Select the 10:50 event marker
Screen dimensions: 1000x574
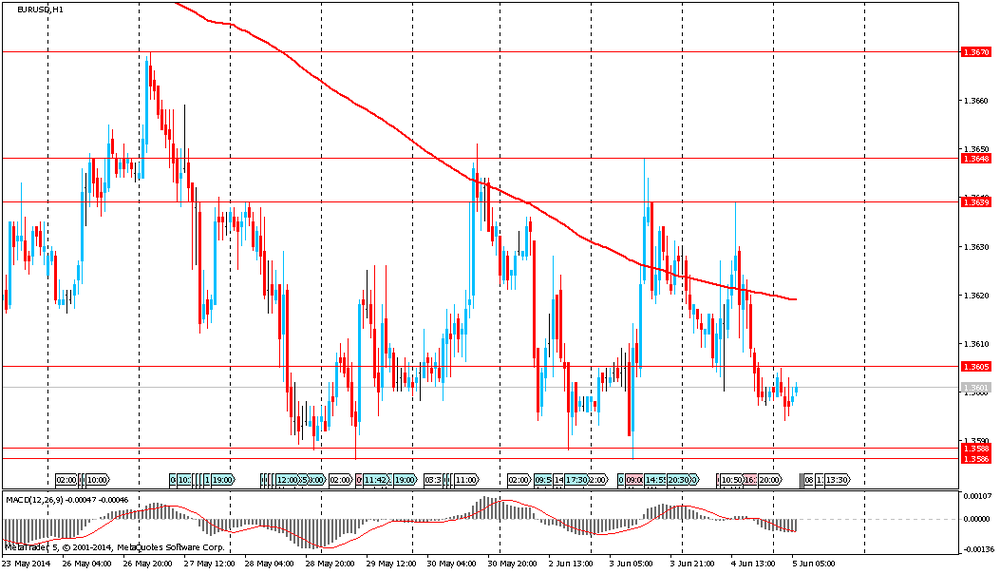click(x=731, y=480)
